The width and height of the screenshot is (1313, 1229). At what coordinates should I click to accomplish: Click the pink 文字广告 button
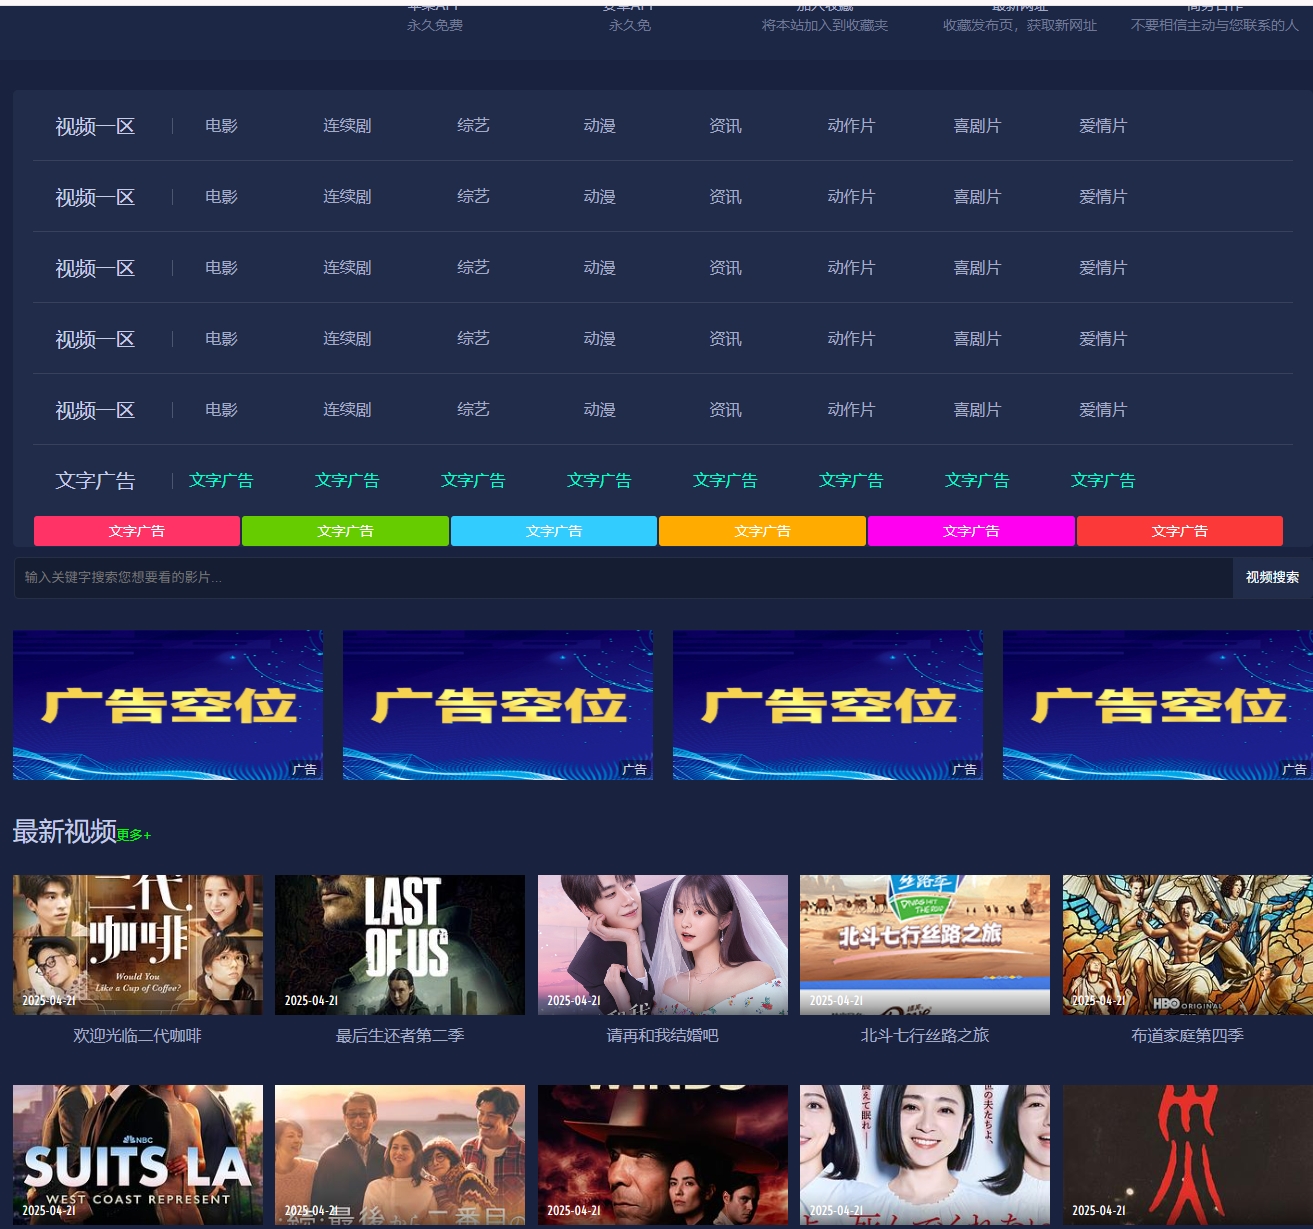(x=137, y=531)
